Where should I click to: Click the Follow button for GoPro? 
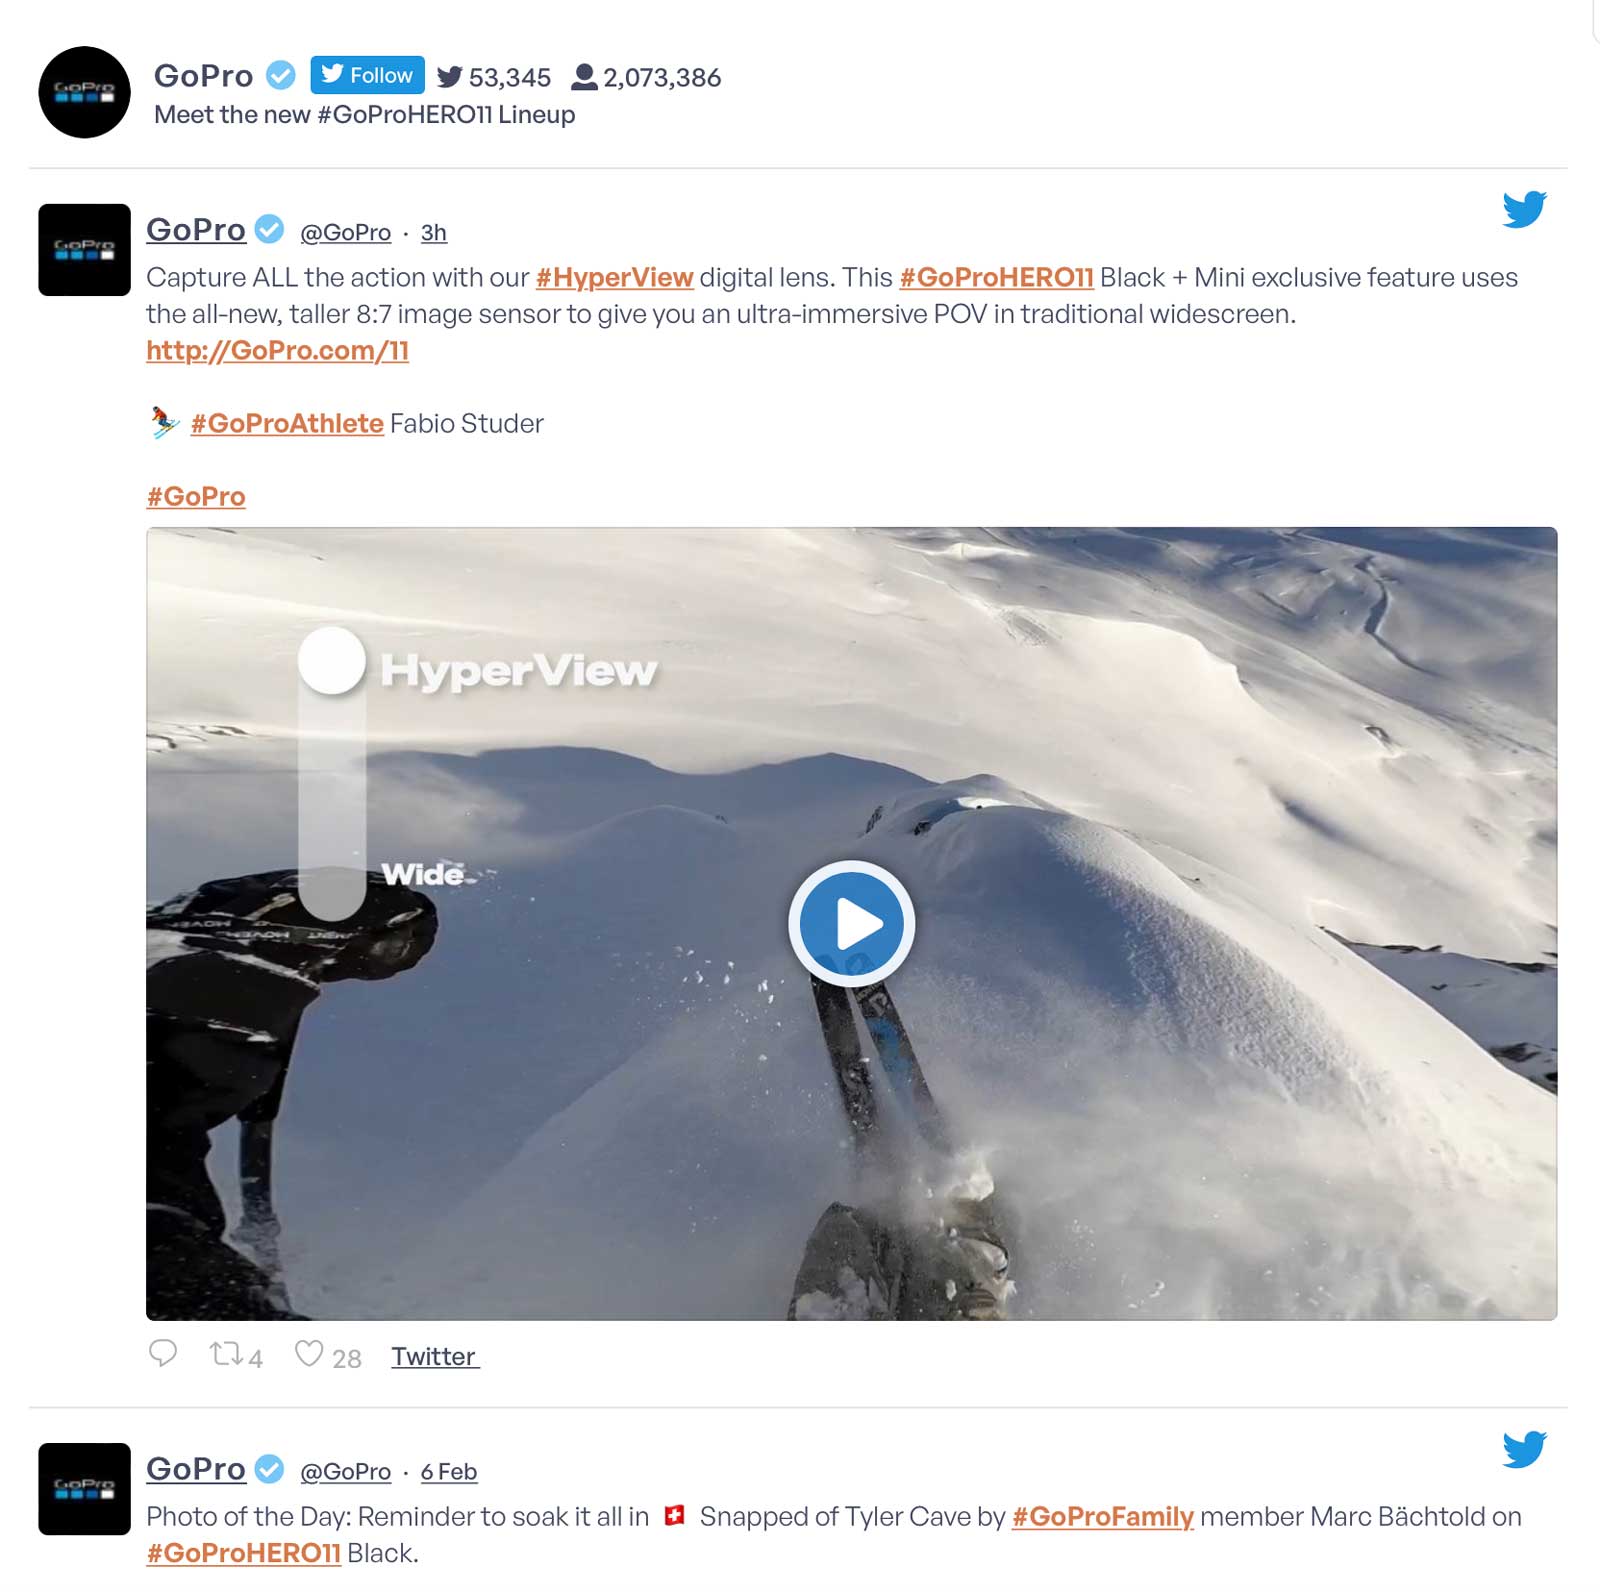(x=367, y=75)
